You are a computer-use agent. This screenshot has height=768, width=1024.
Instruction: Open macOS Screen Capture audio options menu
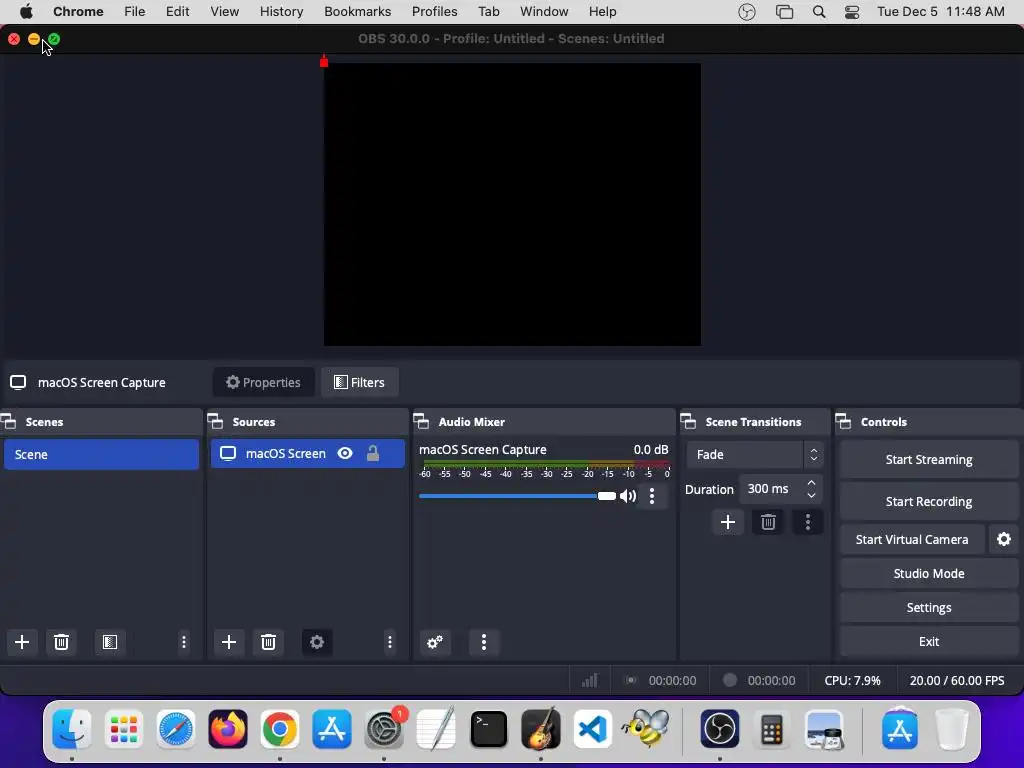652,496
